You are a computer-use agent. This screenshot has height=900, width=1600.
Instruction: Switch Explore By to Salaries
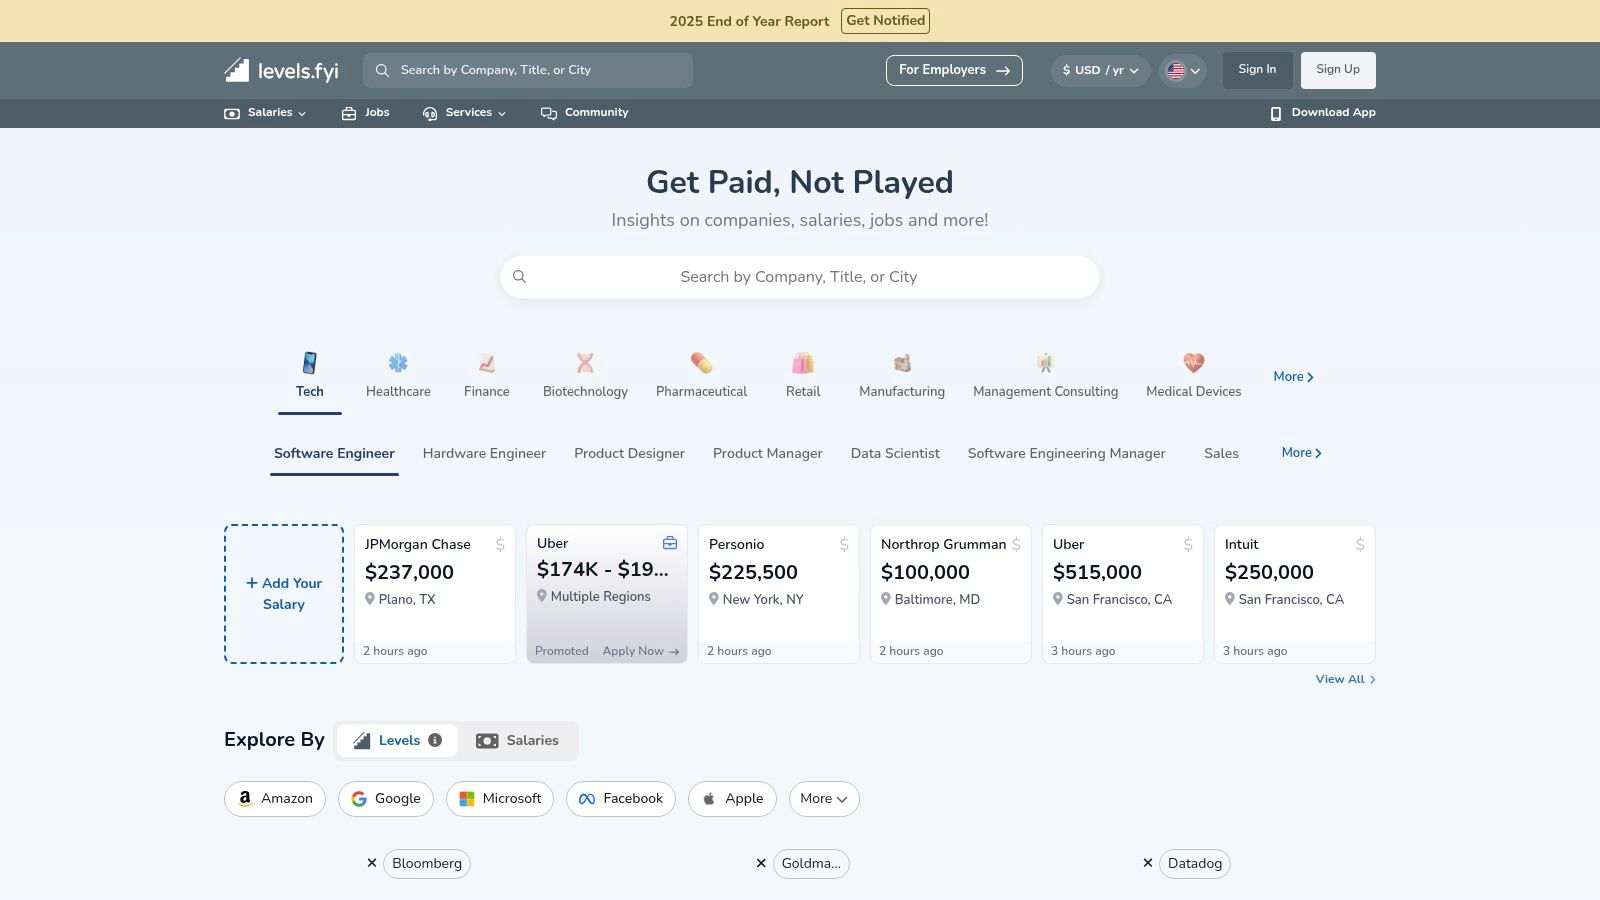[517, 741]
